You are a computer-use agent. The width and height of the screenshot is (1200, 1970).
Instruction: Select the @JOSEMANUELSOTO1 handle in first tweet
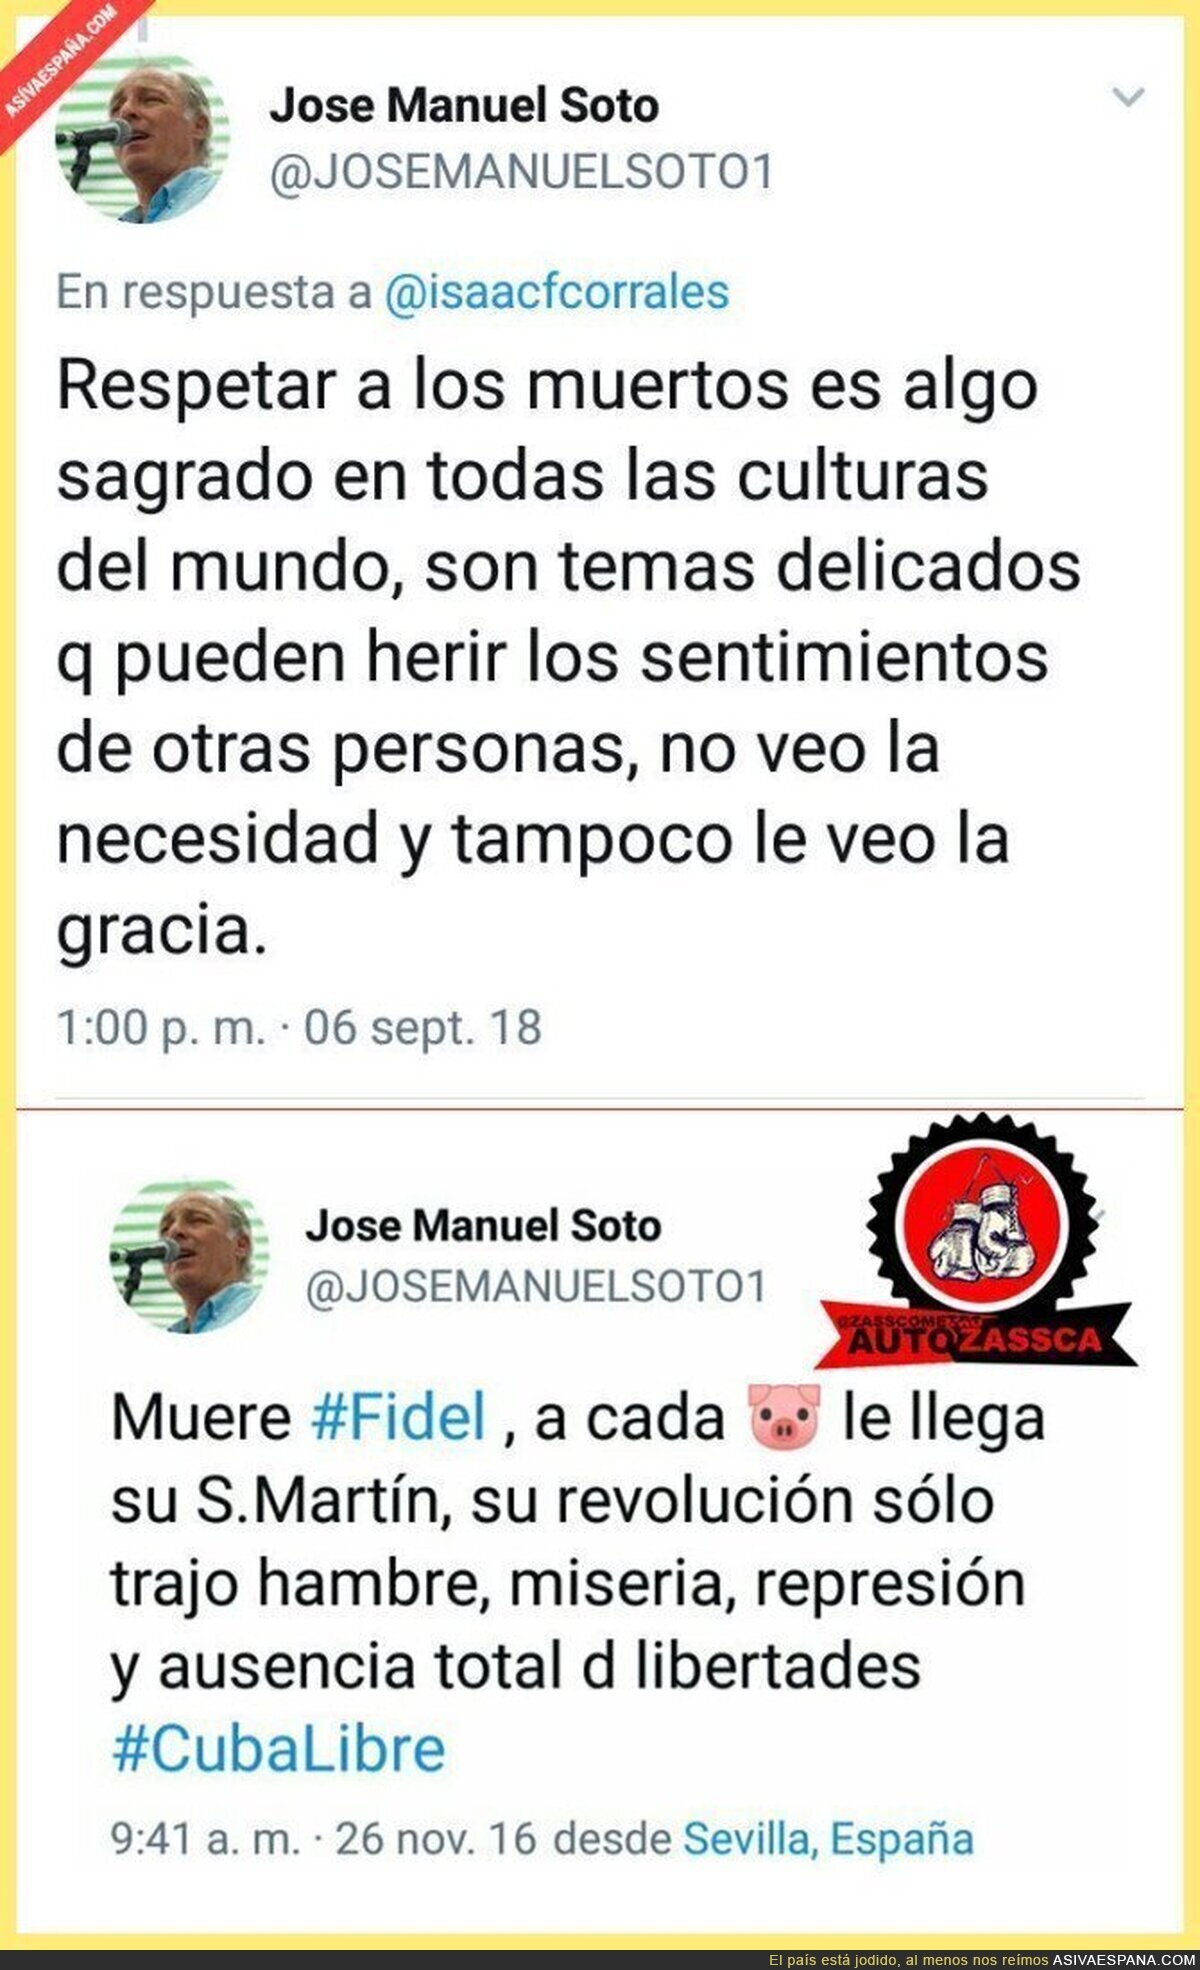pyautogui.click(x=522, y=172)
